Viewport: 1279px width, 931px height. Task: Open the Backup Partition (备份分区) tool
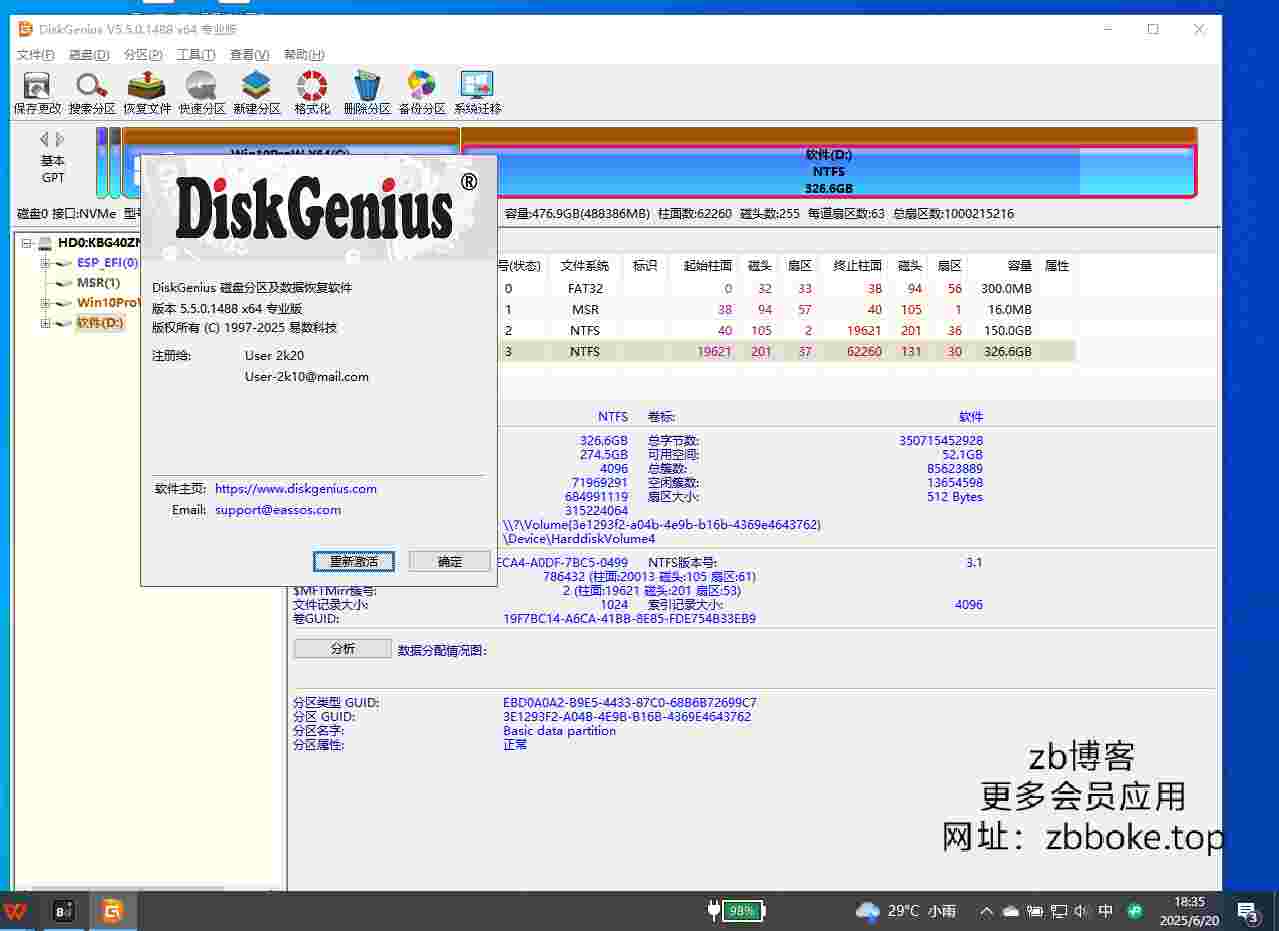click(x=422, y=93)
